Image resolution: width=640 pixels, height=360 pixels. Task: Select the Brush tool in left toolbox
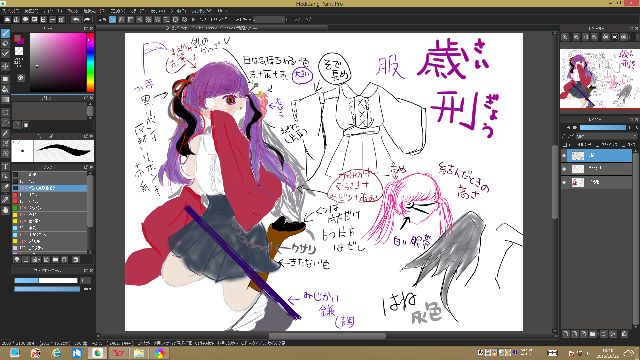(x=5, y=33)
